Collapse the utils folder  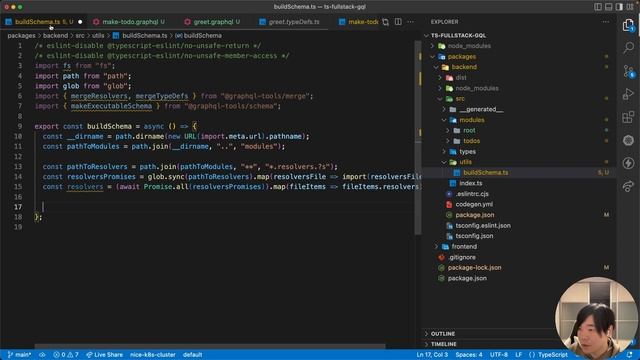[465, 162]
